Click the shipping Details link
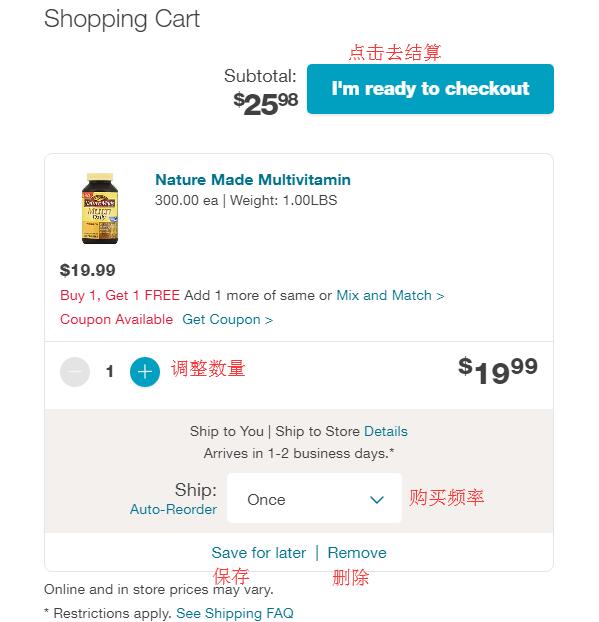Screen dimensions: 599x622 tap(386, 431)
